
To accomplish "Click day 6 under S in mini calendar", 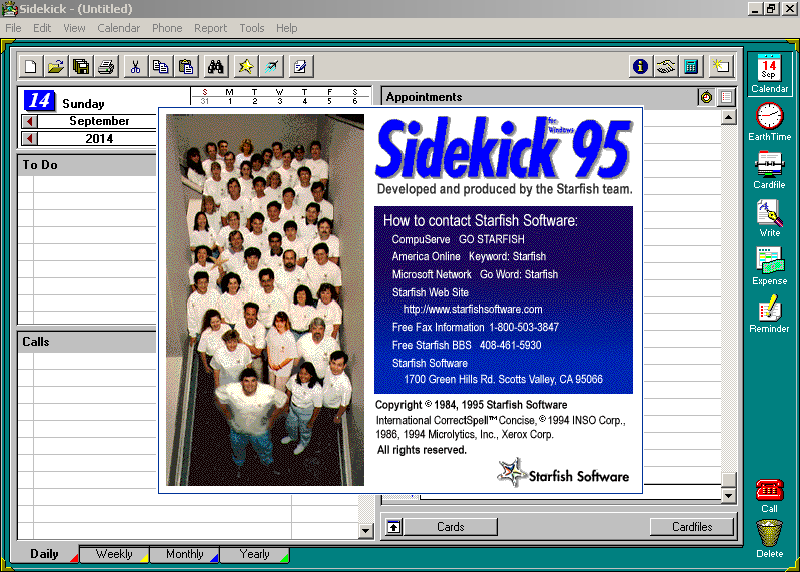I will click(355, 101).
